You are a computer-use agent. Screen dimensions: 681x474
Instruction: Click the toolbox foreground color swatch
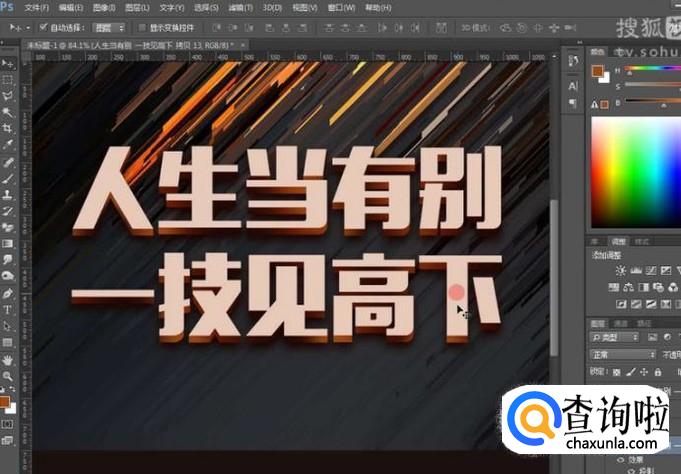5,402
